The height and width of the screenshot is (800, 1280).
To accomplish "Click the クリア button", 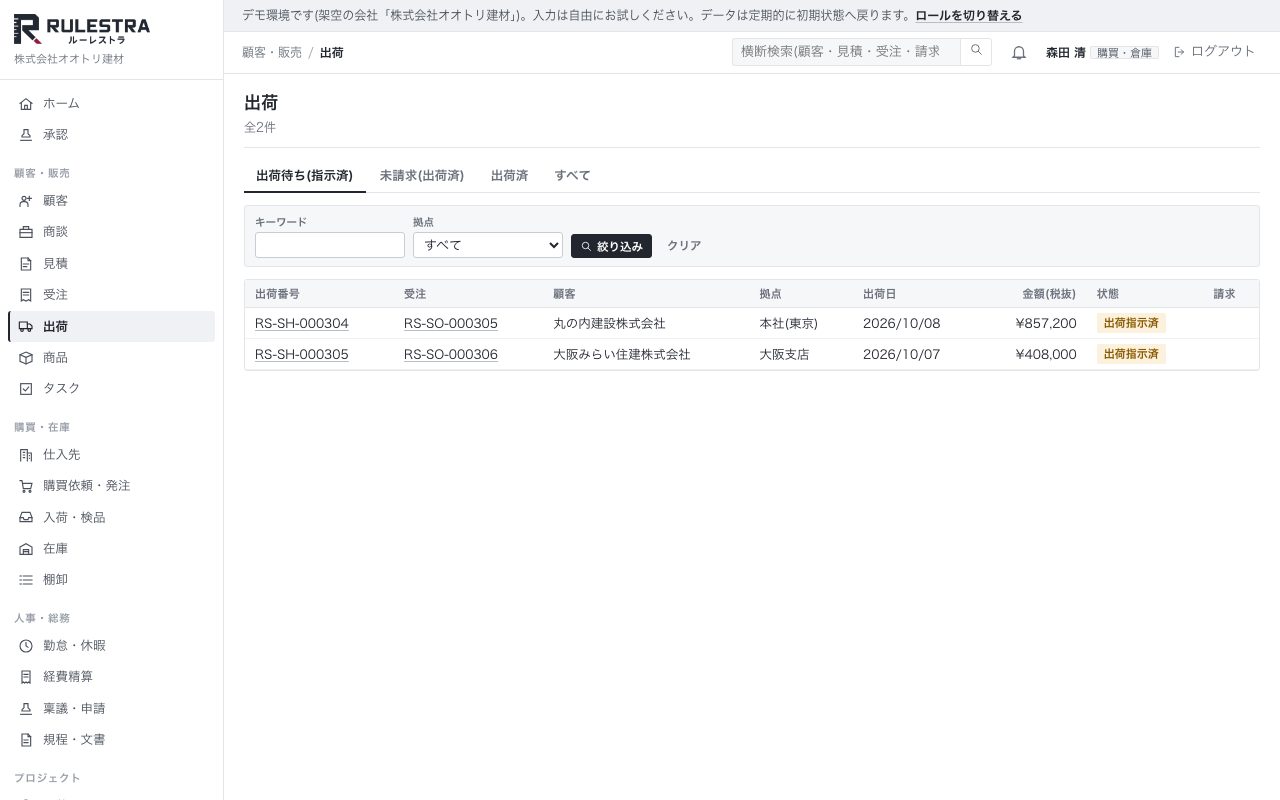I will click(684, 246).
